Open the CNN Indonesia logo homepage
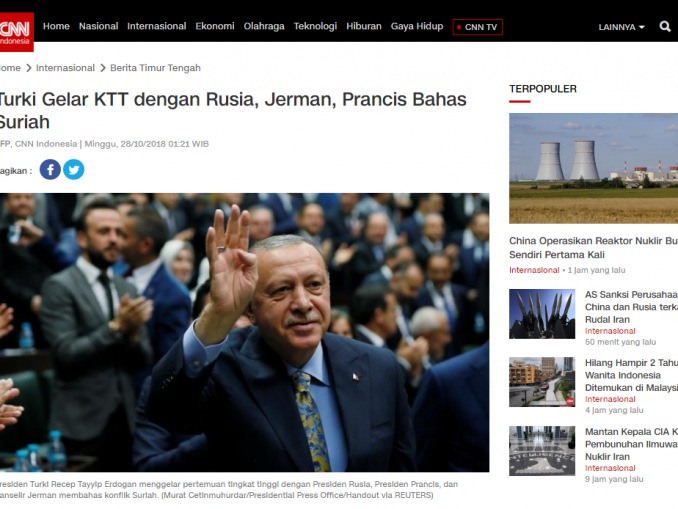 [16, 32]
